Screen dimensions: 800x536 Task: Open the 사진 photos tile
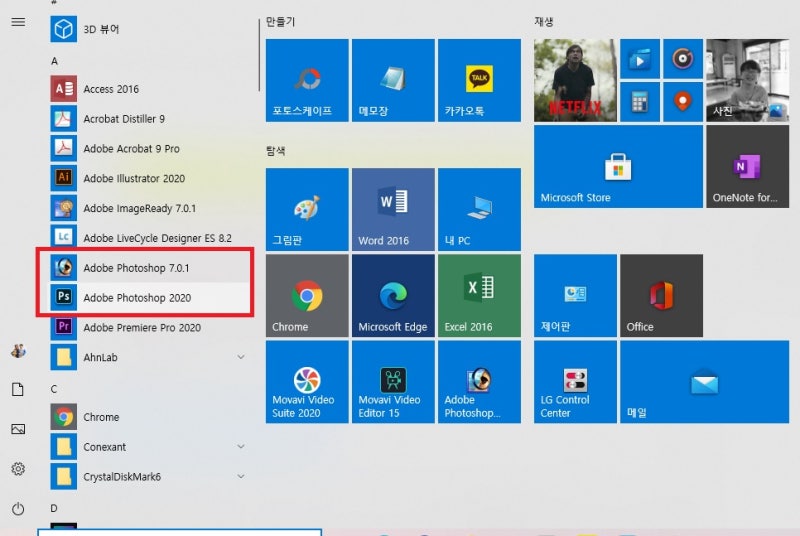click(747, 80)
